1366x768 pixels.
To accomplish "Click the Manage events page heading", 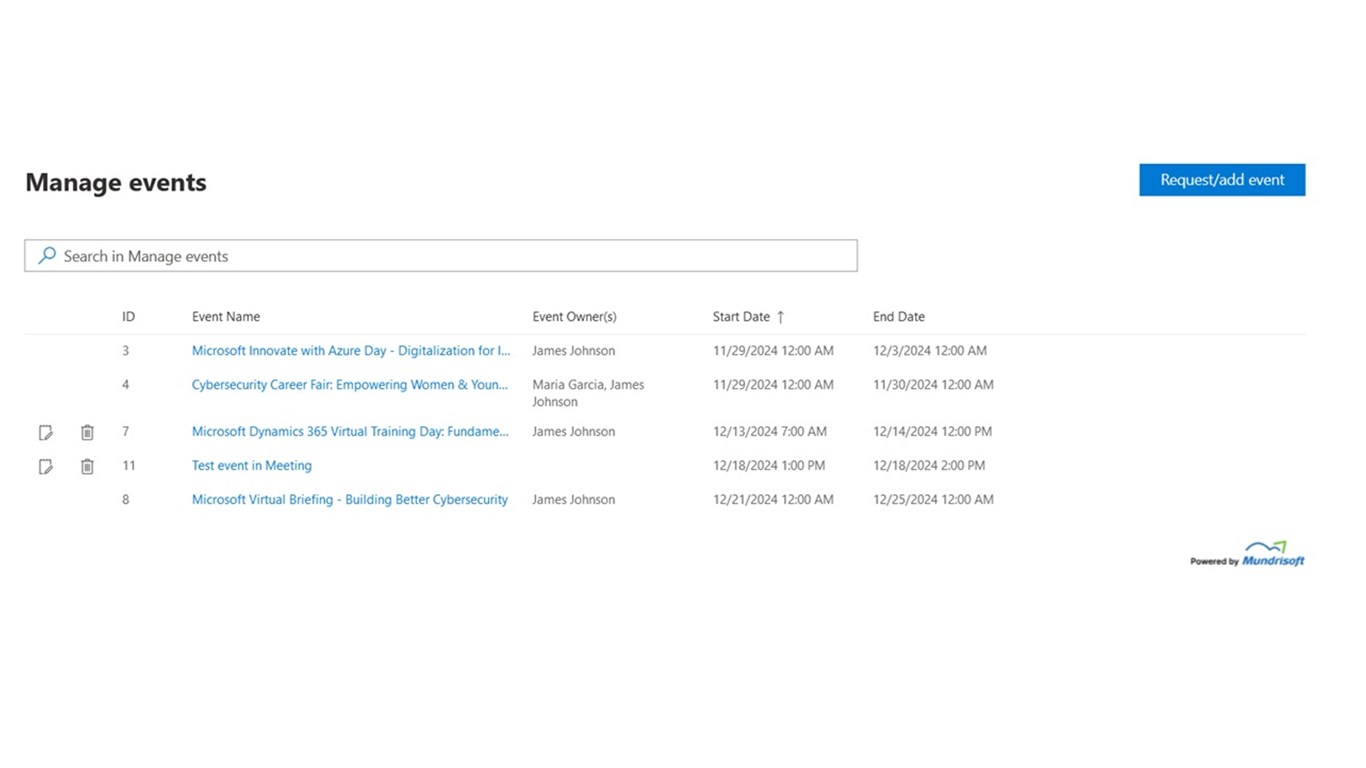I will (x=116, y=182).
